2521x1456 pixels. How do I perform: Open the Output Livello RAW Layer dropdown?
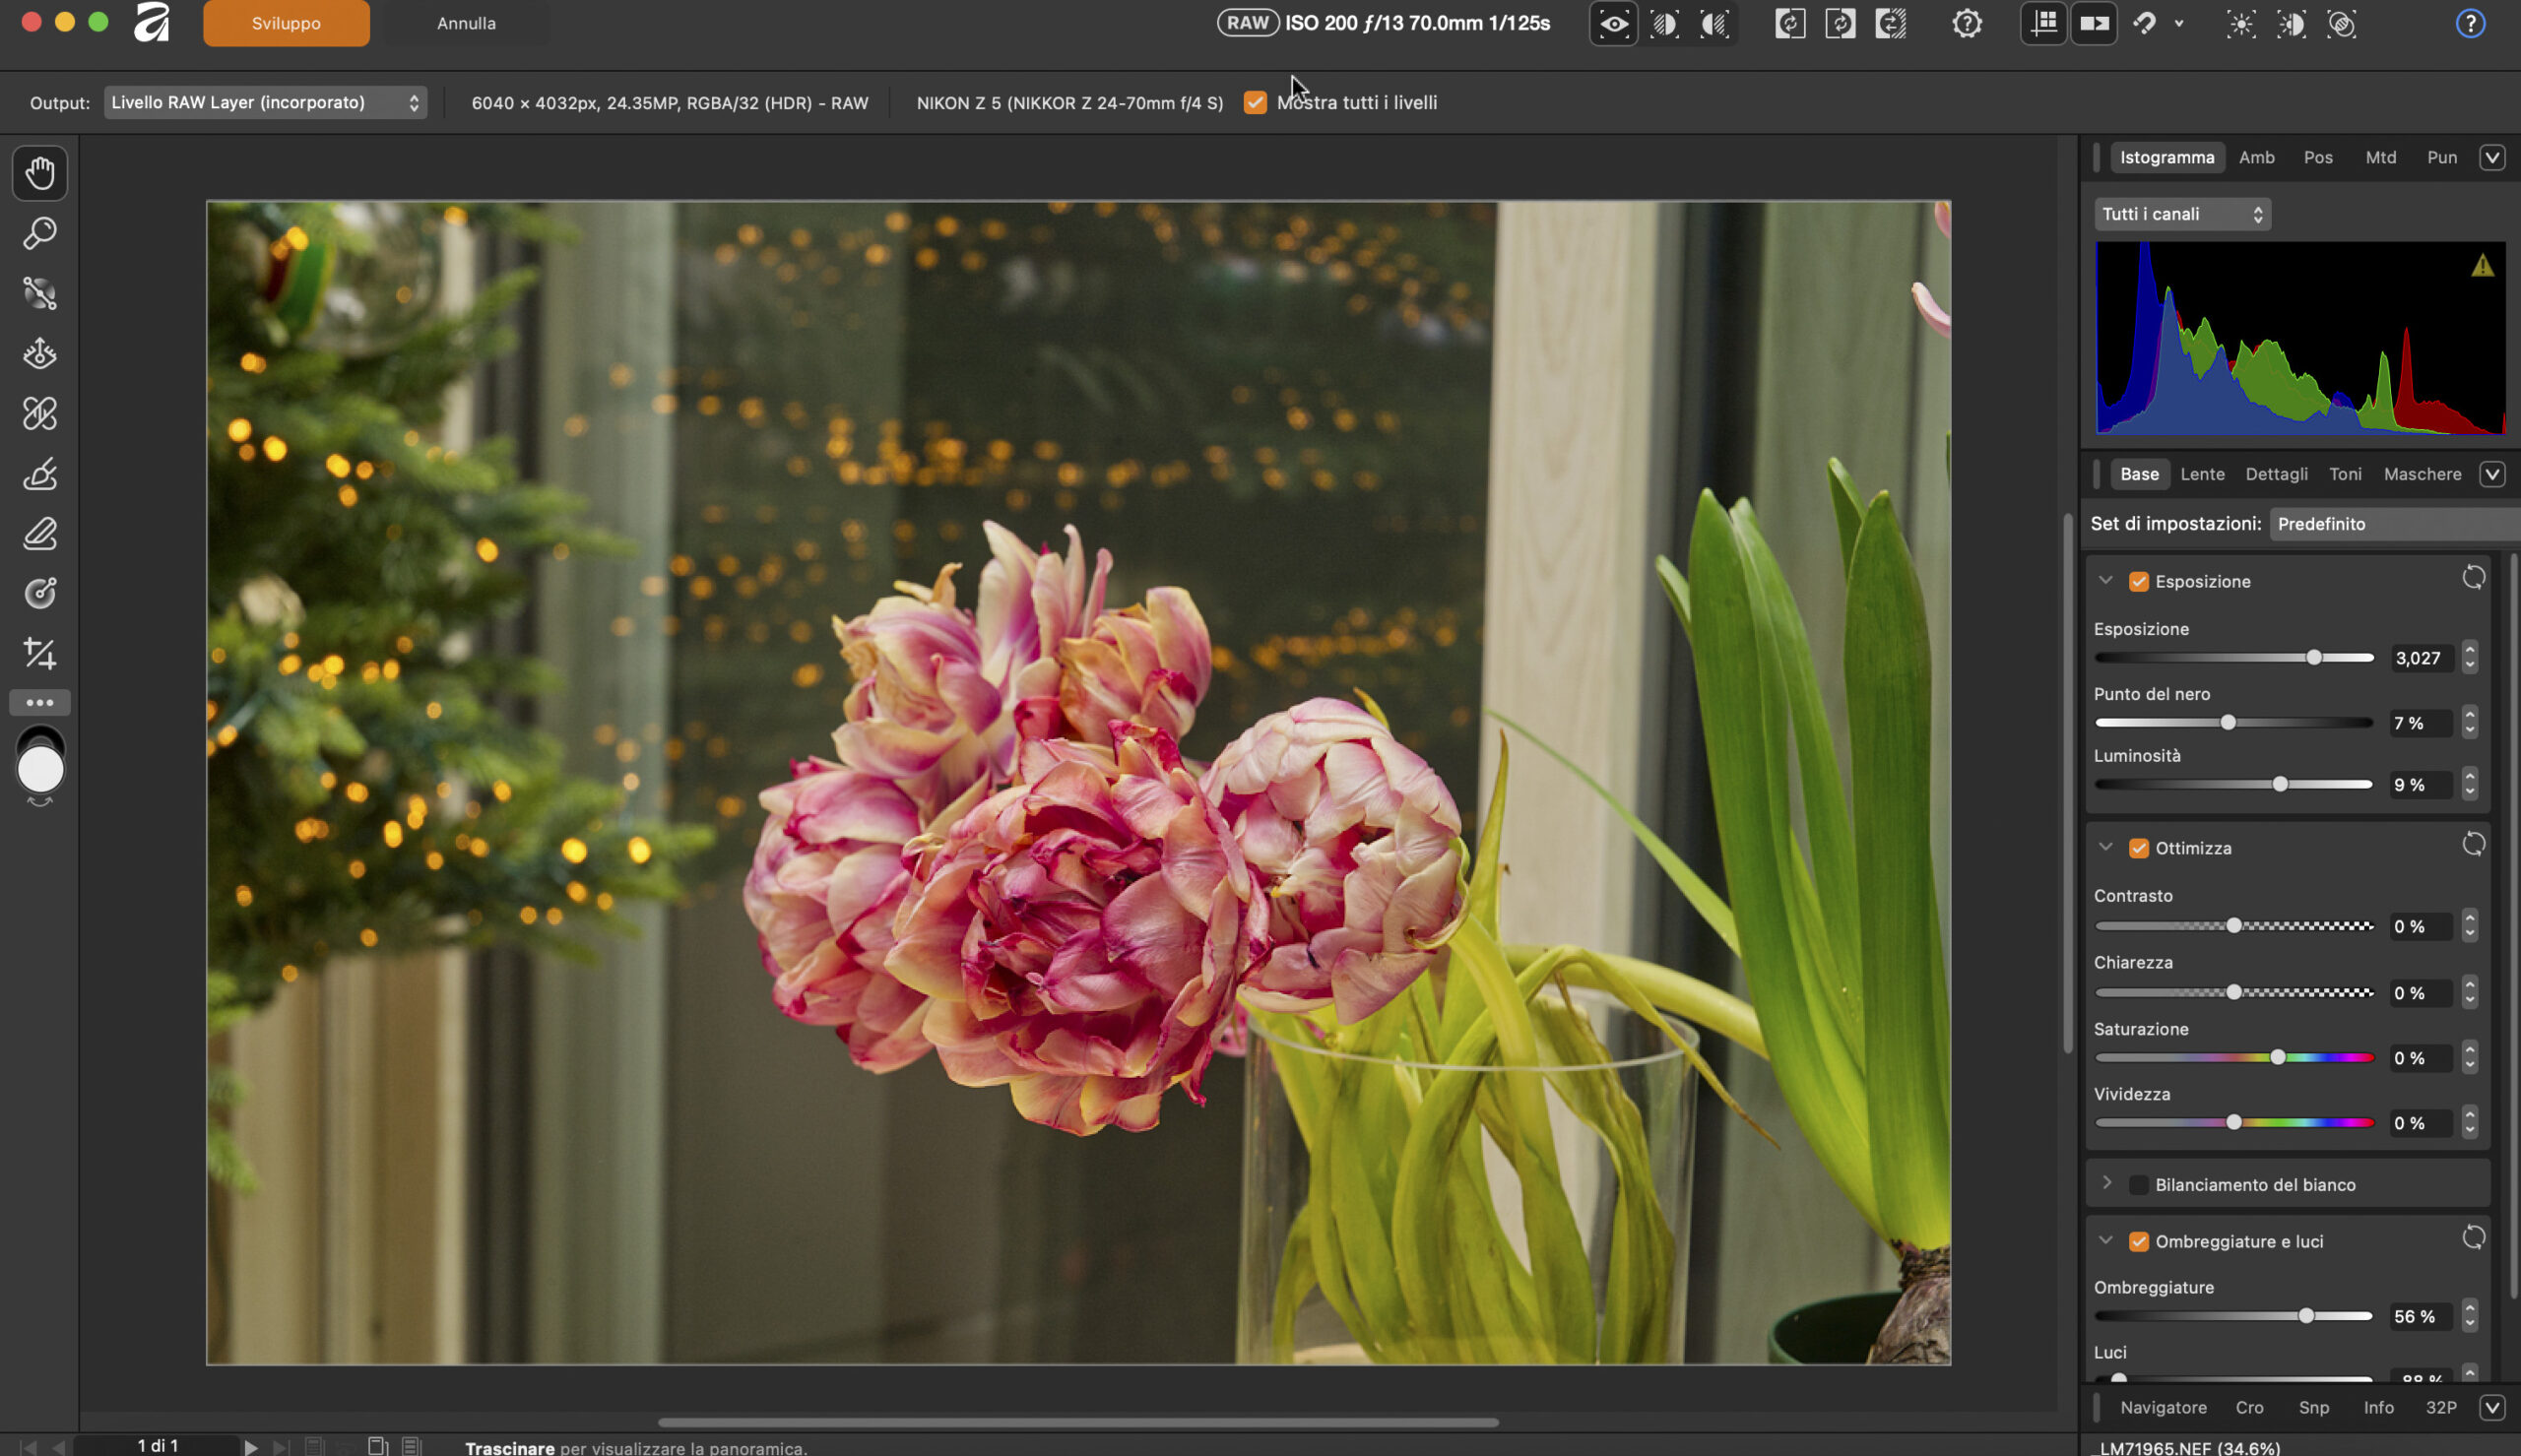(x=265, y=102)
